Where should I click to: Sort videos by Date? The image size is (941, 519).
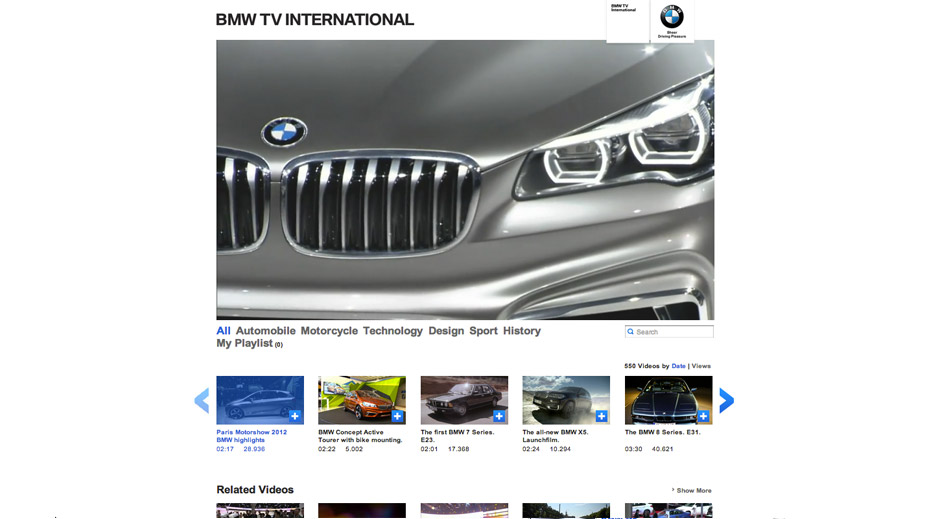coord(678,366)
